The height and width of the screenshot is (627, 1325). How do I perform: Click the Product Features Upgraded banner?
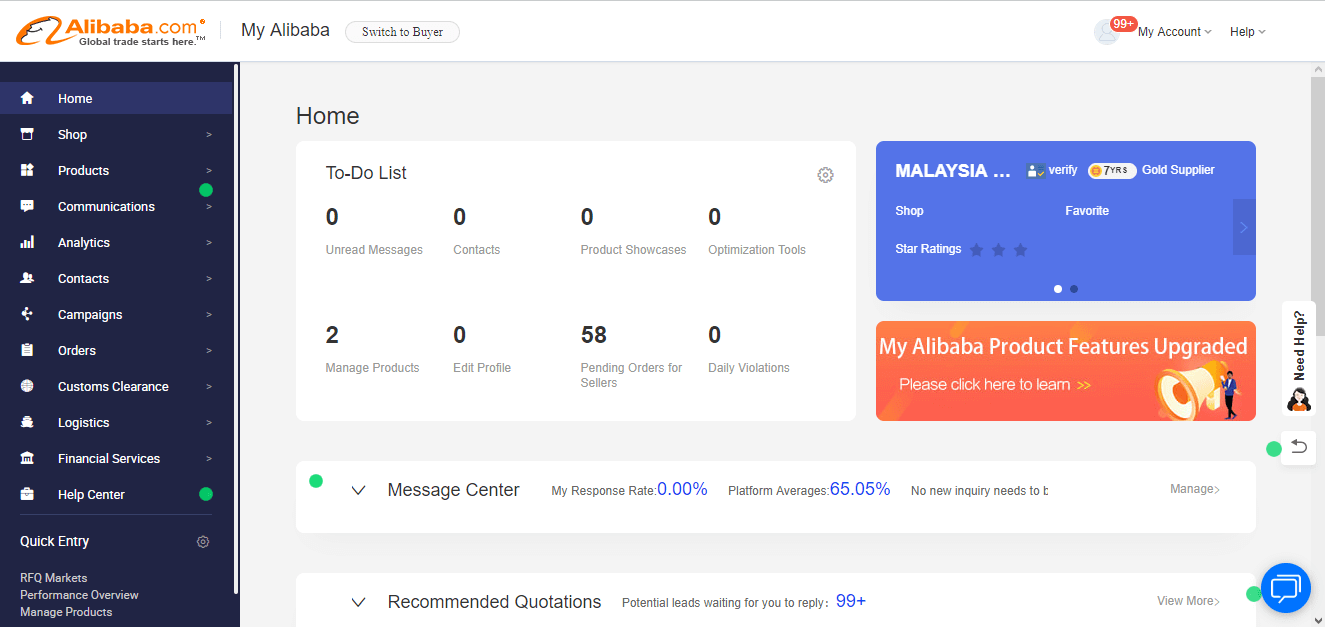pyautogui.click(x=1065, y=371)
